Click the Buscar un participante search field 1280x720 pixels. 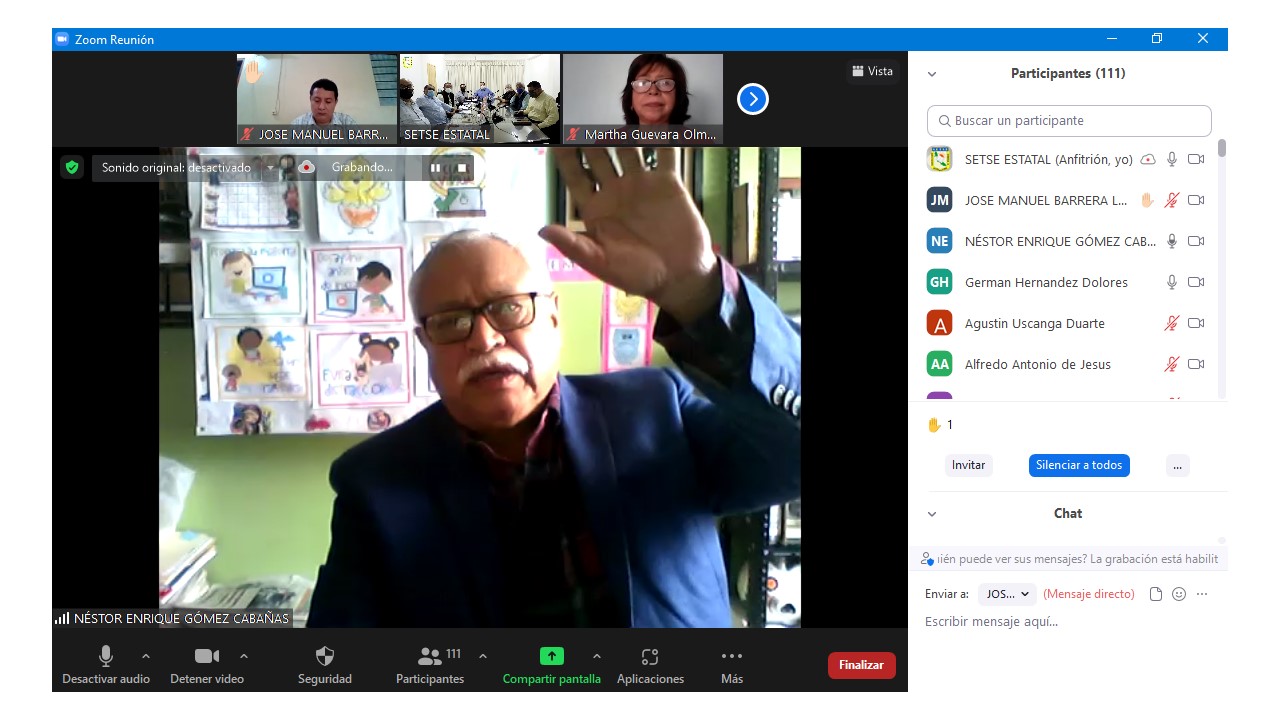[1069, 121]
